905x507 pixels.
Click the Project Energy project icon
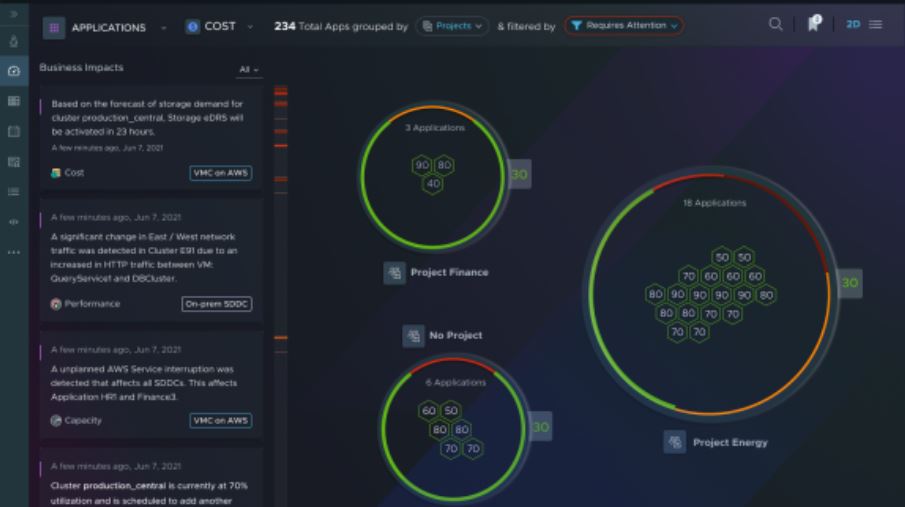coord(674,442)
